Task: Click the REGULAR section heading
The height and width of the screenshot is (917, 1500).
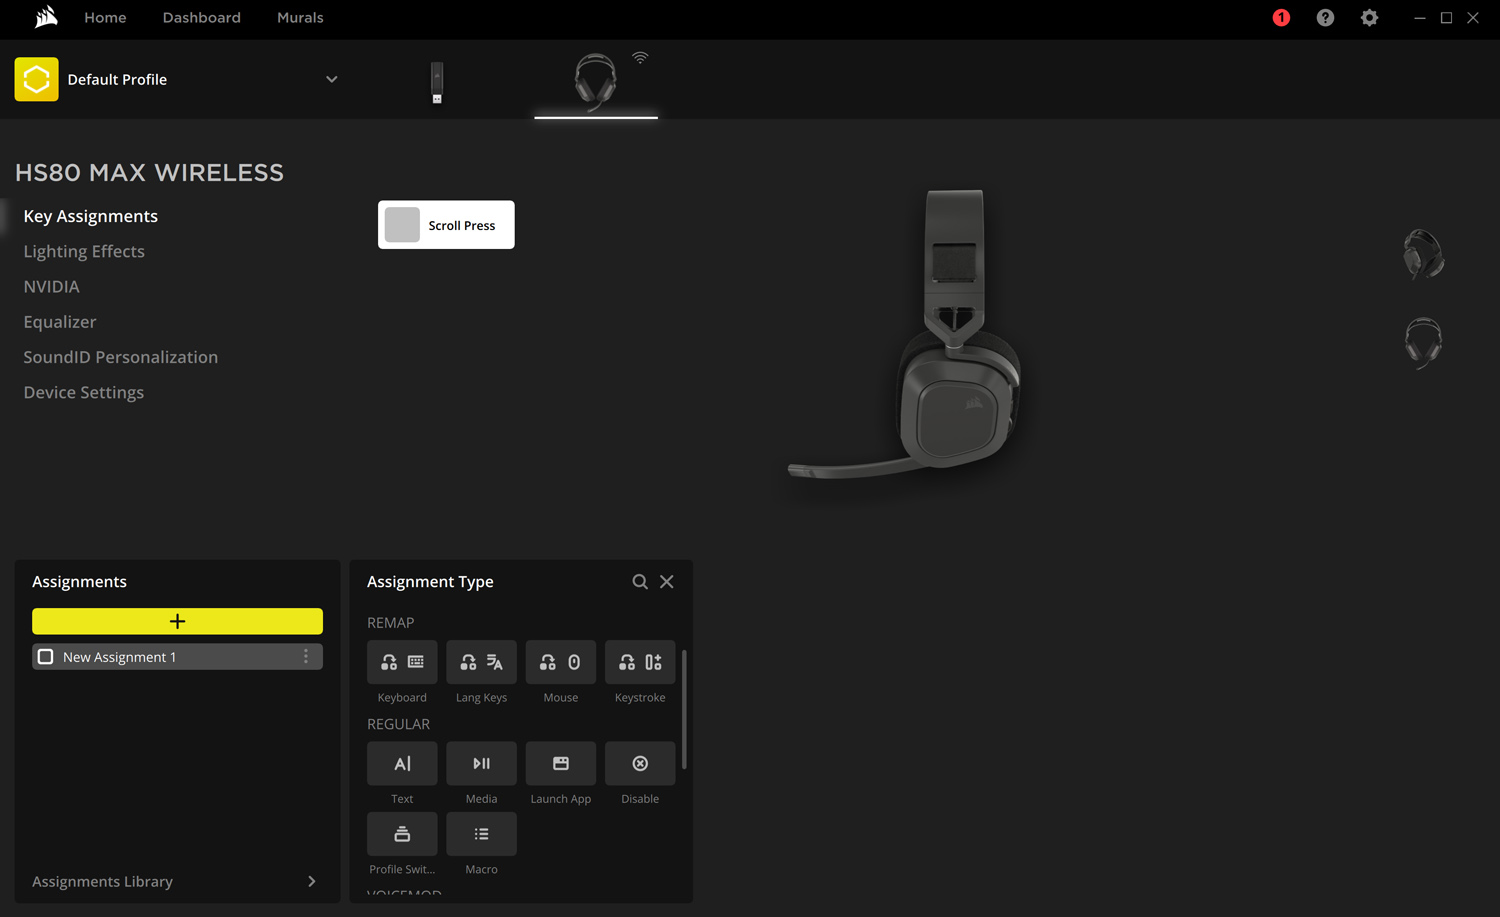Action: tap(399, 724)
